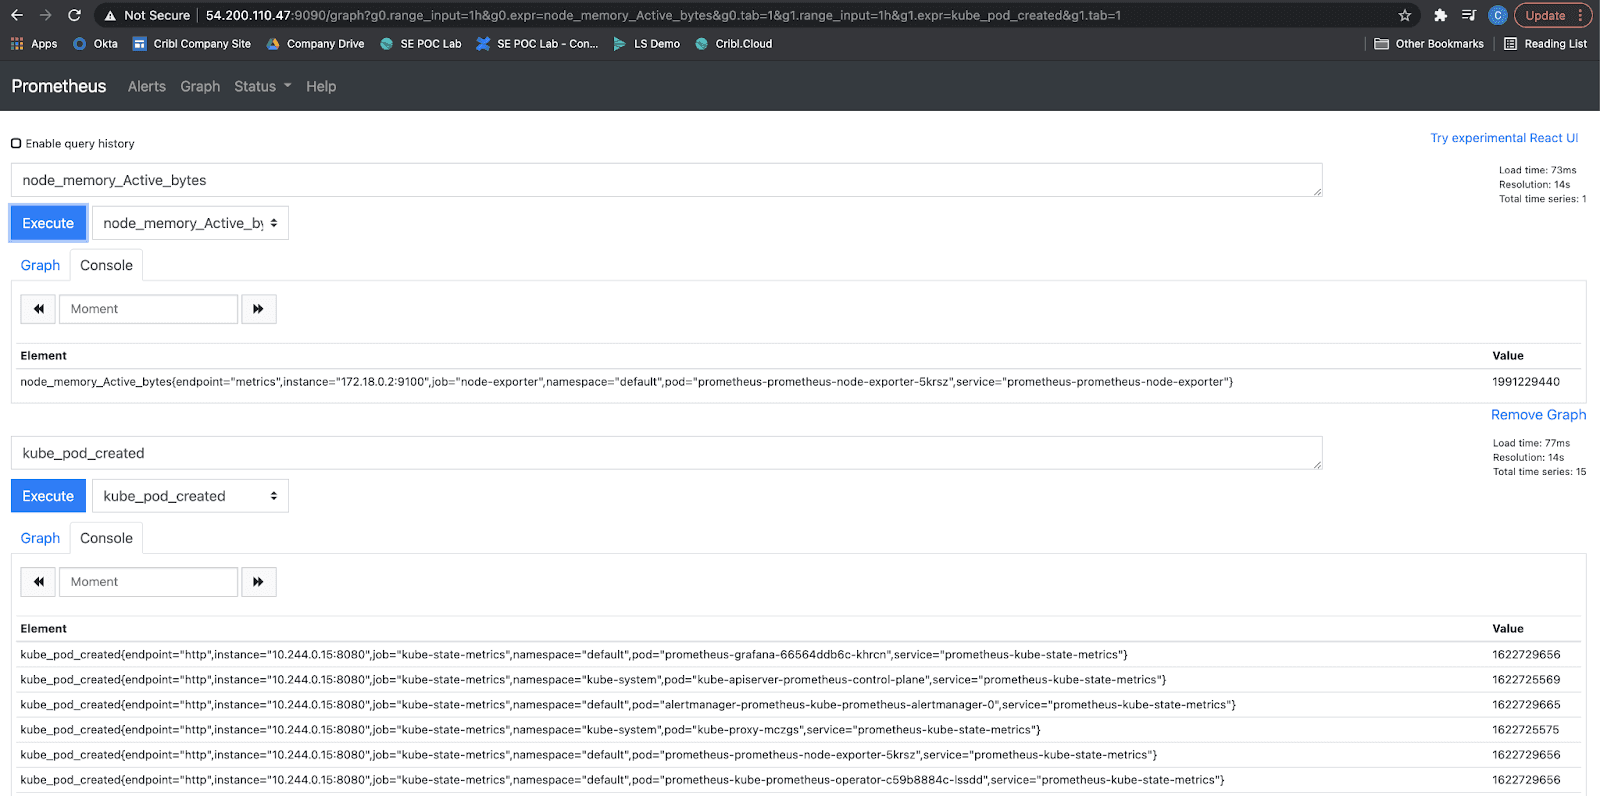This screenshot has width=1600, height=796.
Task: Open the kube_pod_created metric dropdown
Action: point(190,496)
